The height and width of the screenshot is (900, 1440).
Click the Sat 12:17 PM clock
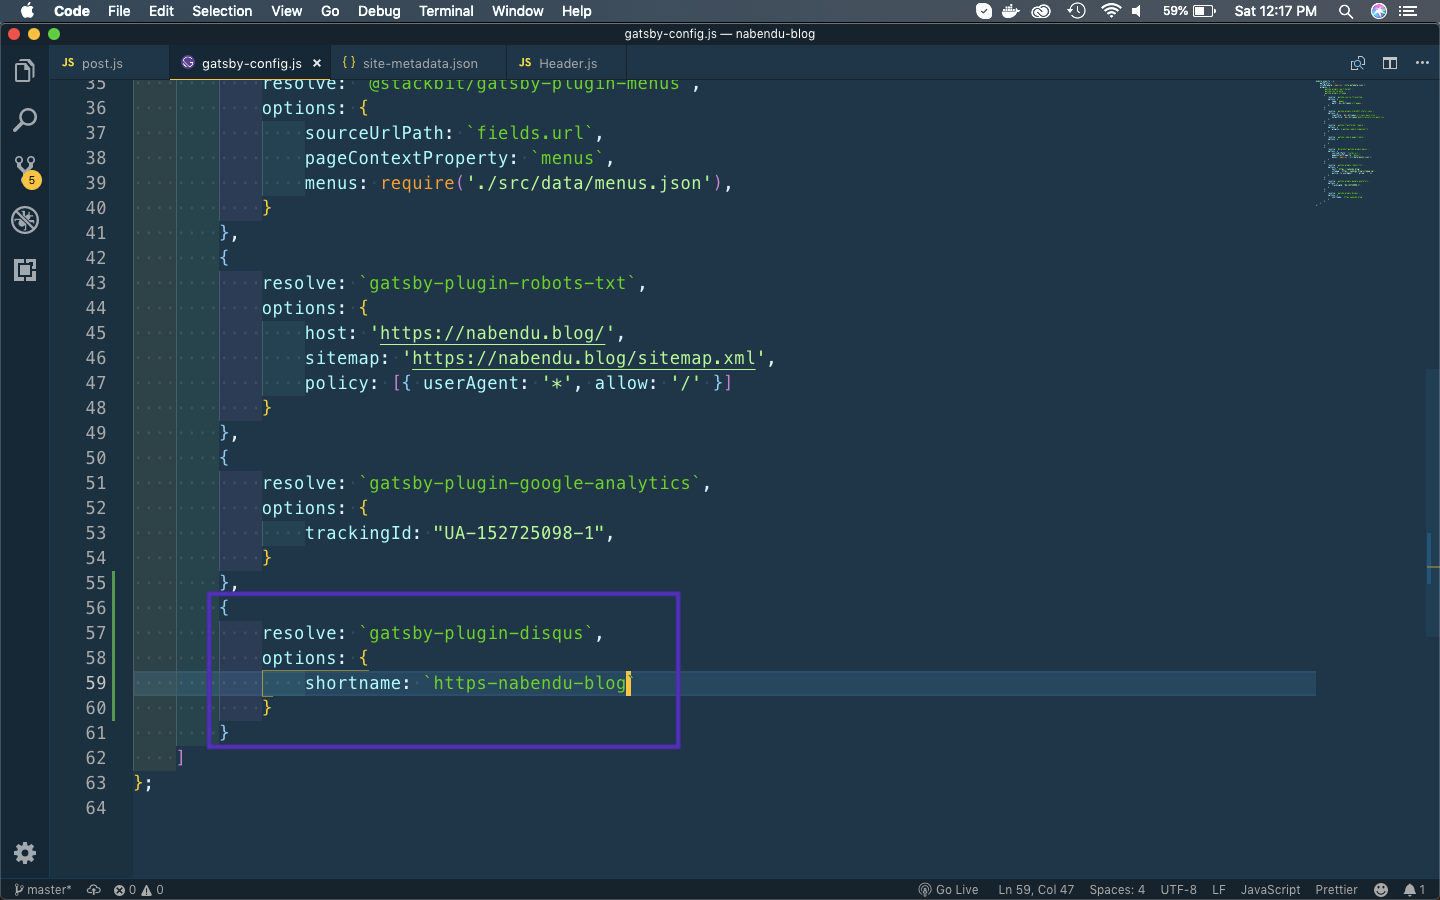[1275, 11]
